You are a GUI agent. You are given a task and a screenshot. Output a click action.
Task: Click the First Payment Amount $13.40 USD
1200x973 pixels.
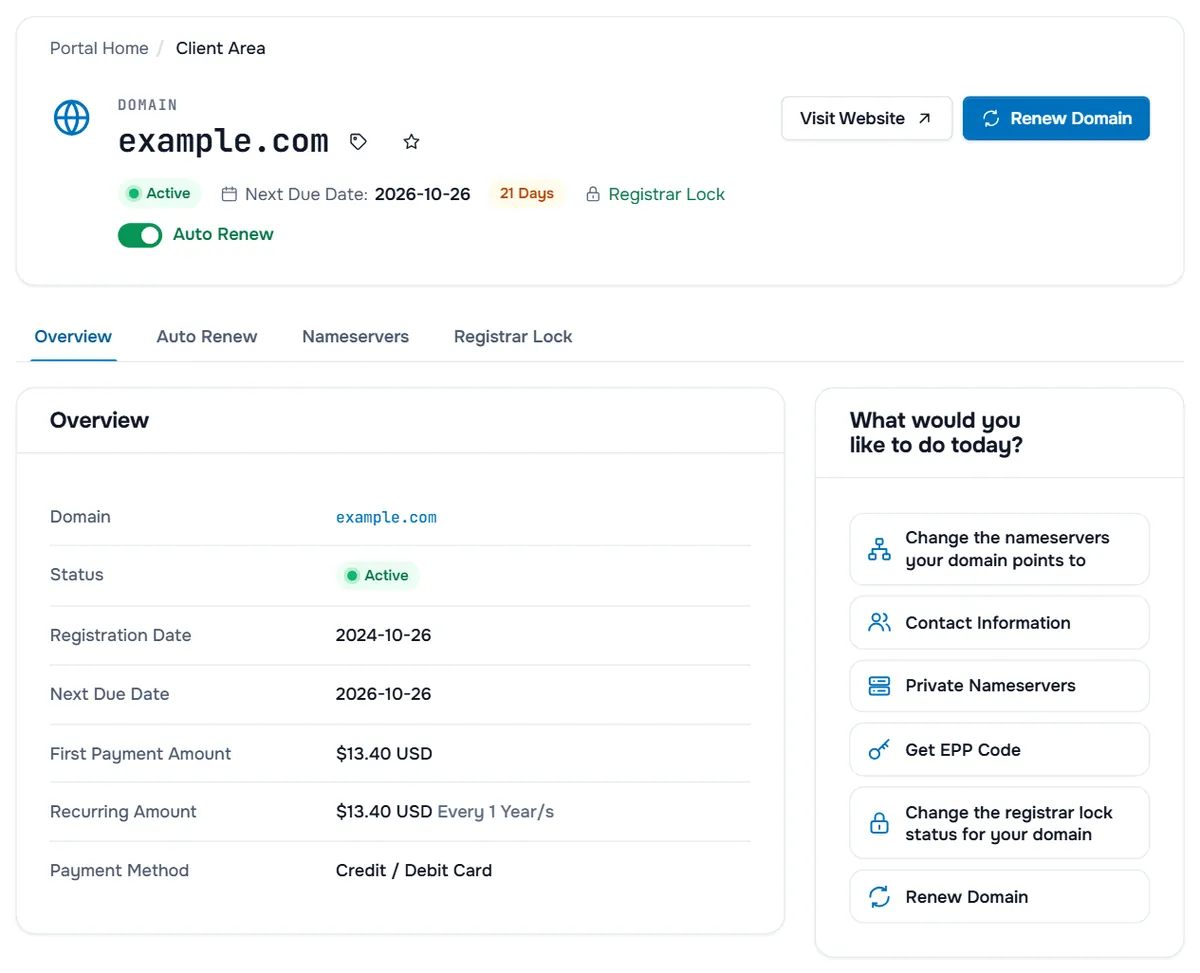coord(384,754)
